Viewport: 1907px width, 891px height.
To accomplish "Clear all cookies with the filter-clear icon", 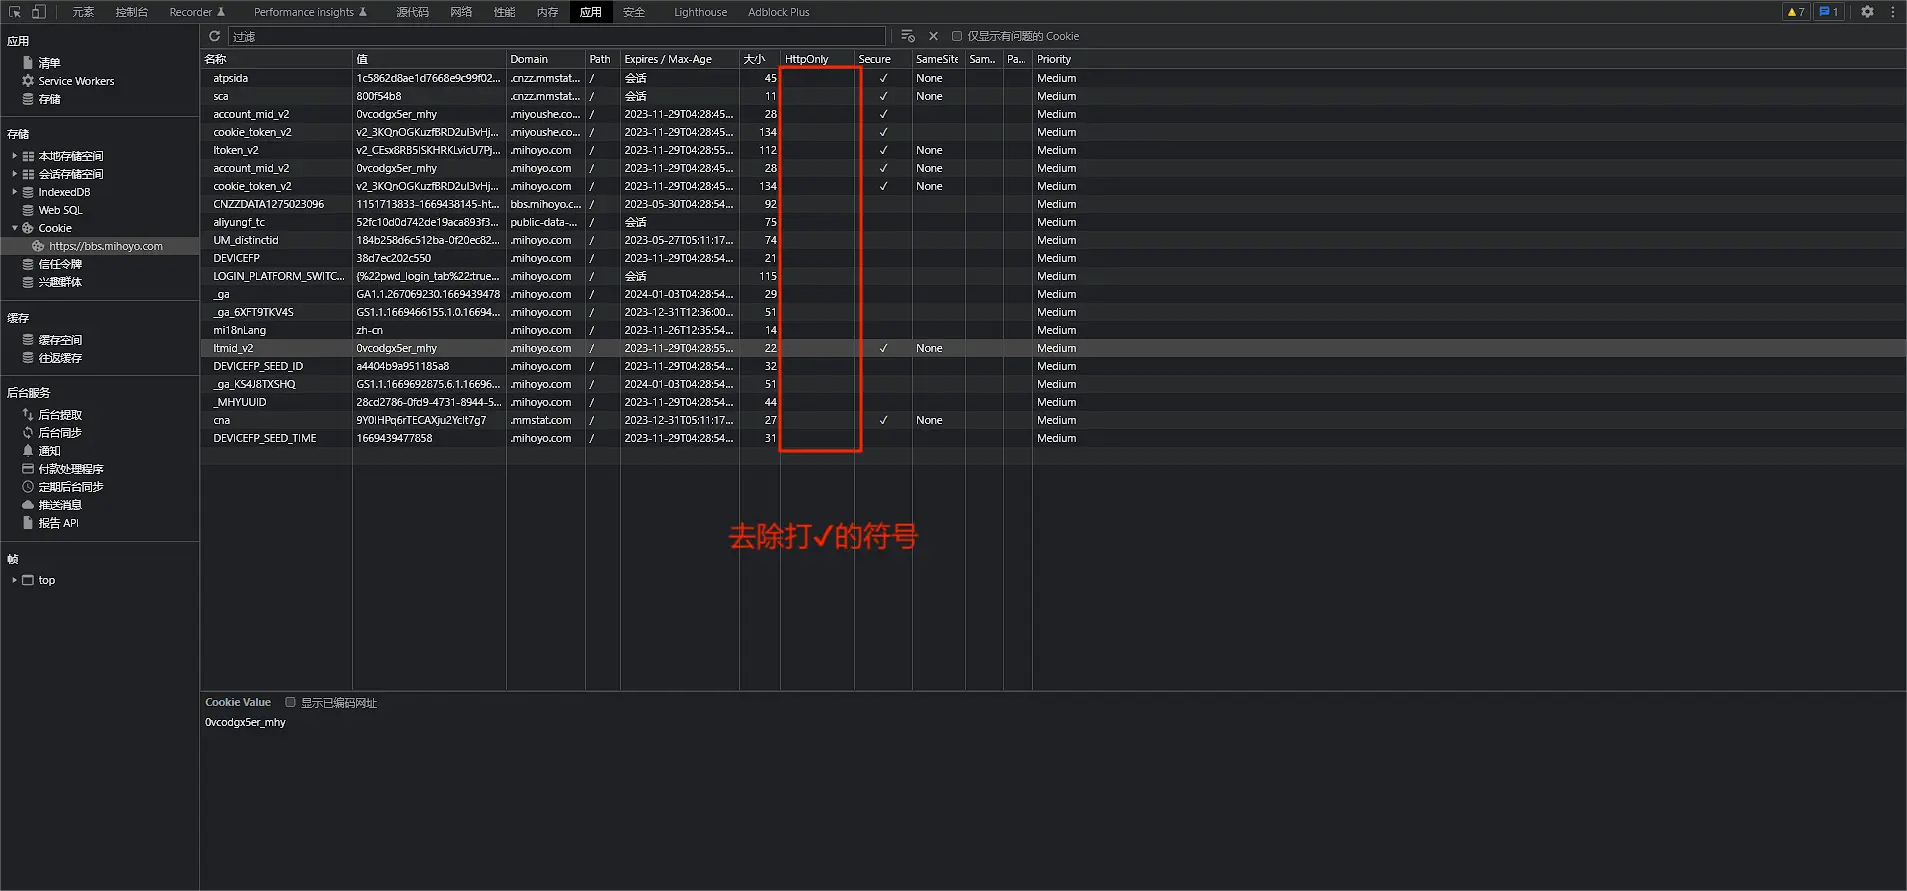I will (x=908, y=36).
